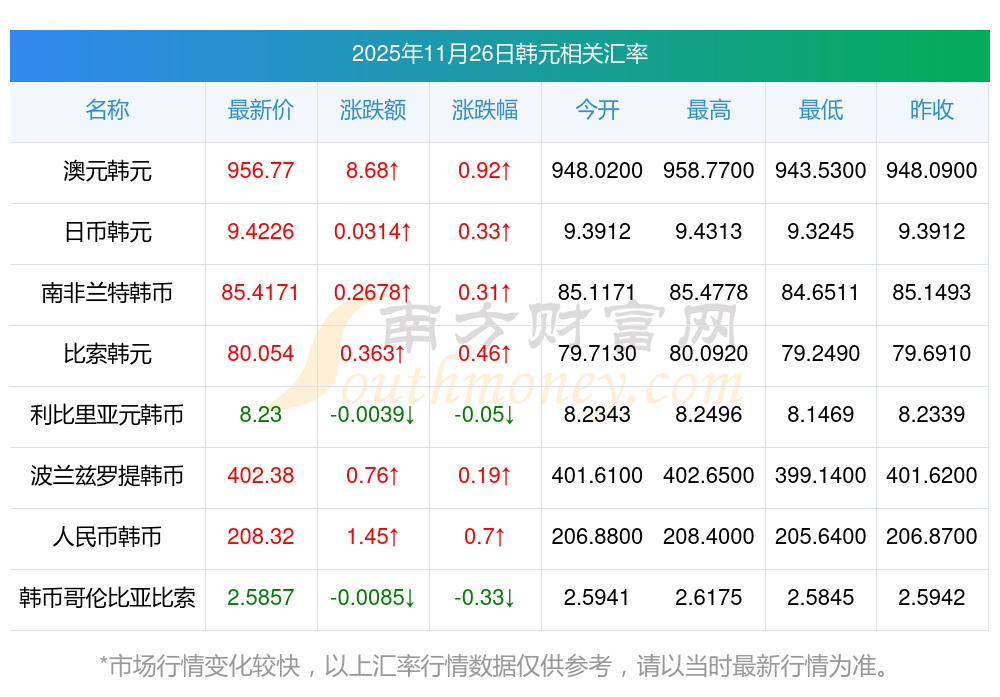
Task: Click the high value 80.0920
Action: click(709, 353)
